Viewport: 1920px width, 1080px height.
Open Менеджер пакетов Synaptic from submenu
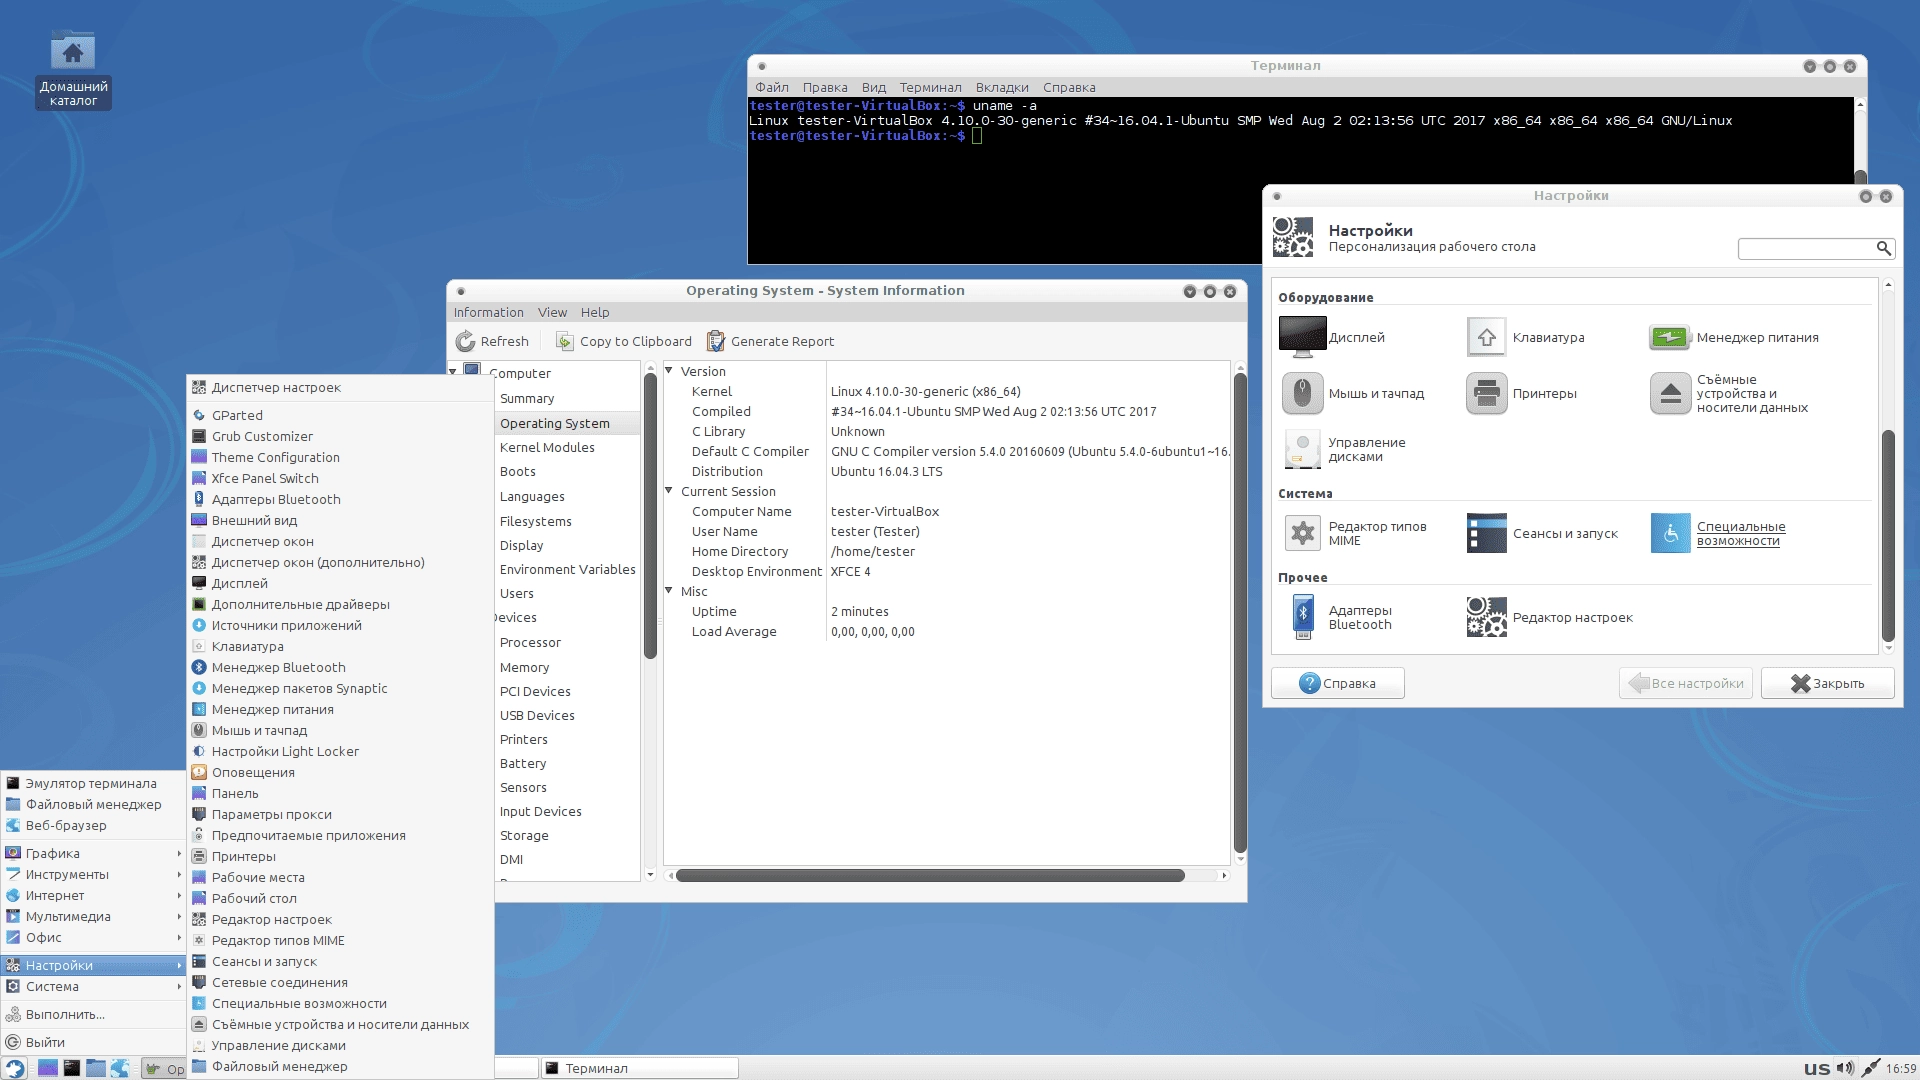pos(340,688)
